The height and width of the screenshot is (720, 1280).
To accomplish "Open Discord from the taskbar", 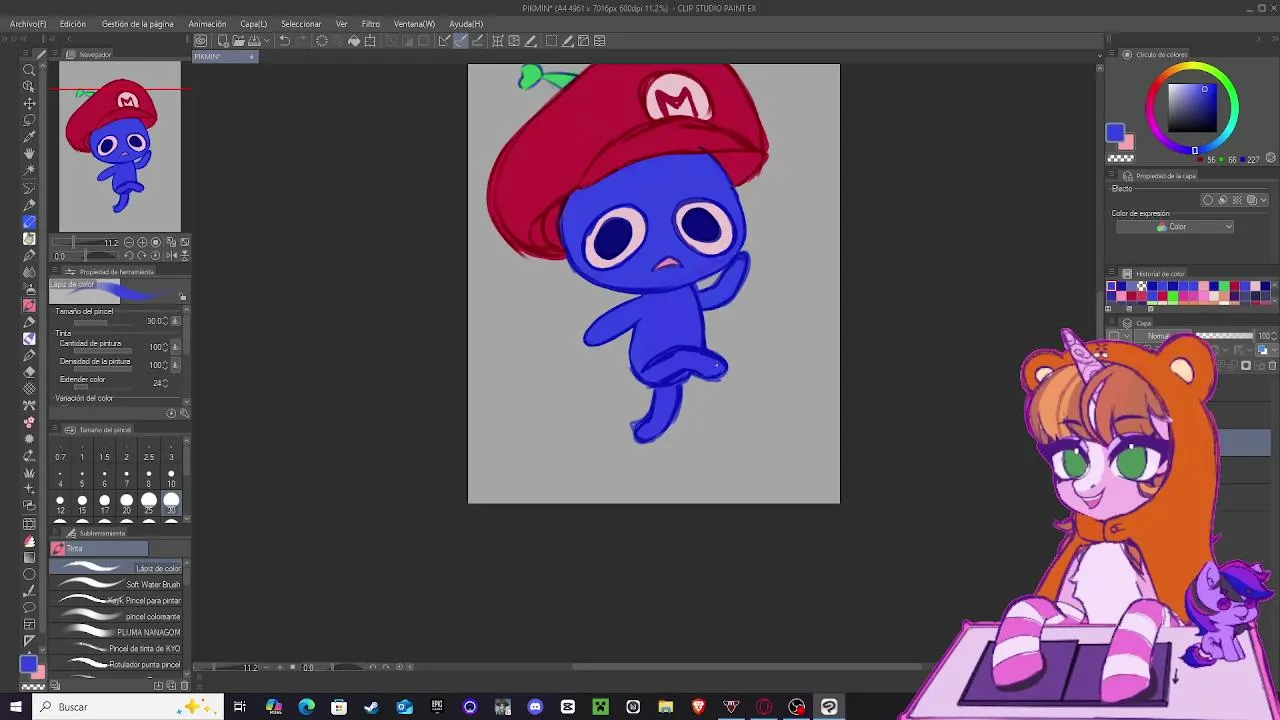I will pyautogui.click(x=535, y=707).
